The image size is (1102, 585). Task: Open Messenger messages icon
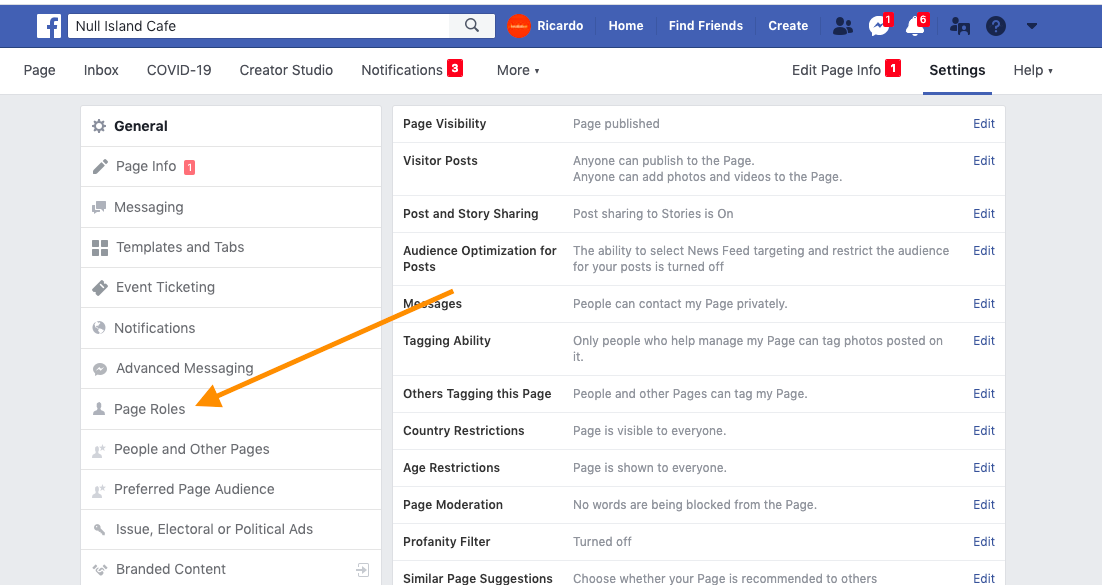(x=879, y=26)
